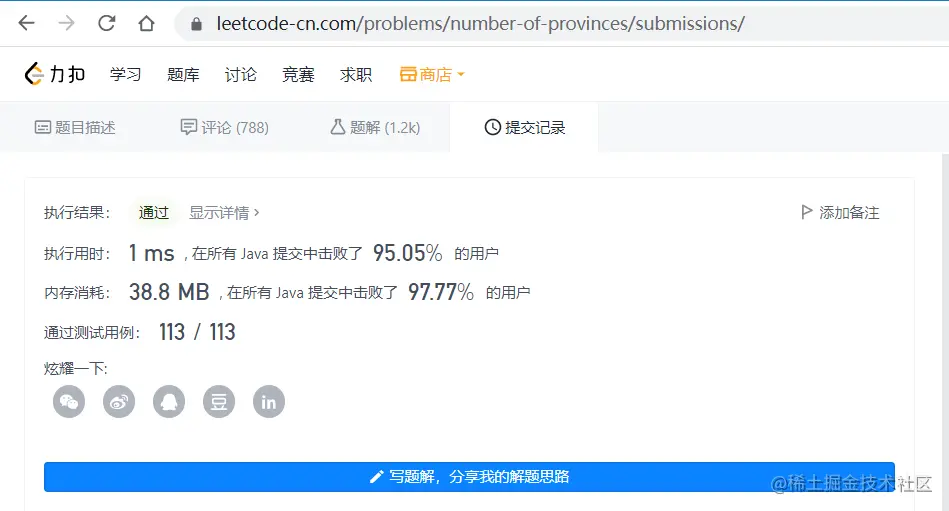The width and height of the screenshot is (949, 511).
Task: Click the 1 ms runtime value
Action: click(151, 253)
